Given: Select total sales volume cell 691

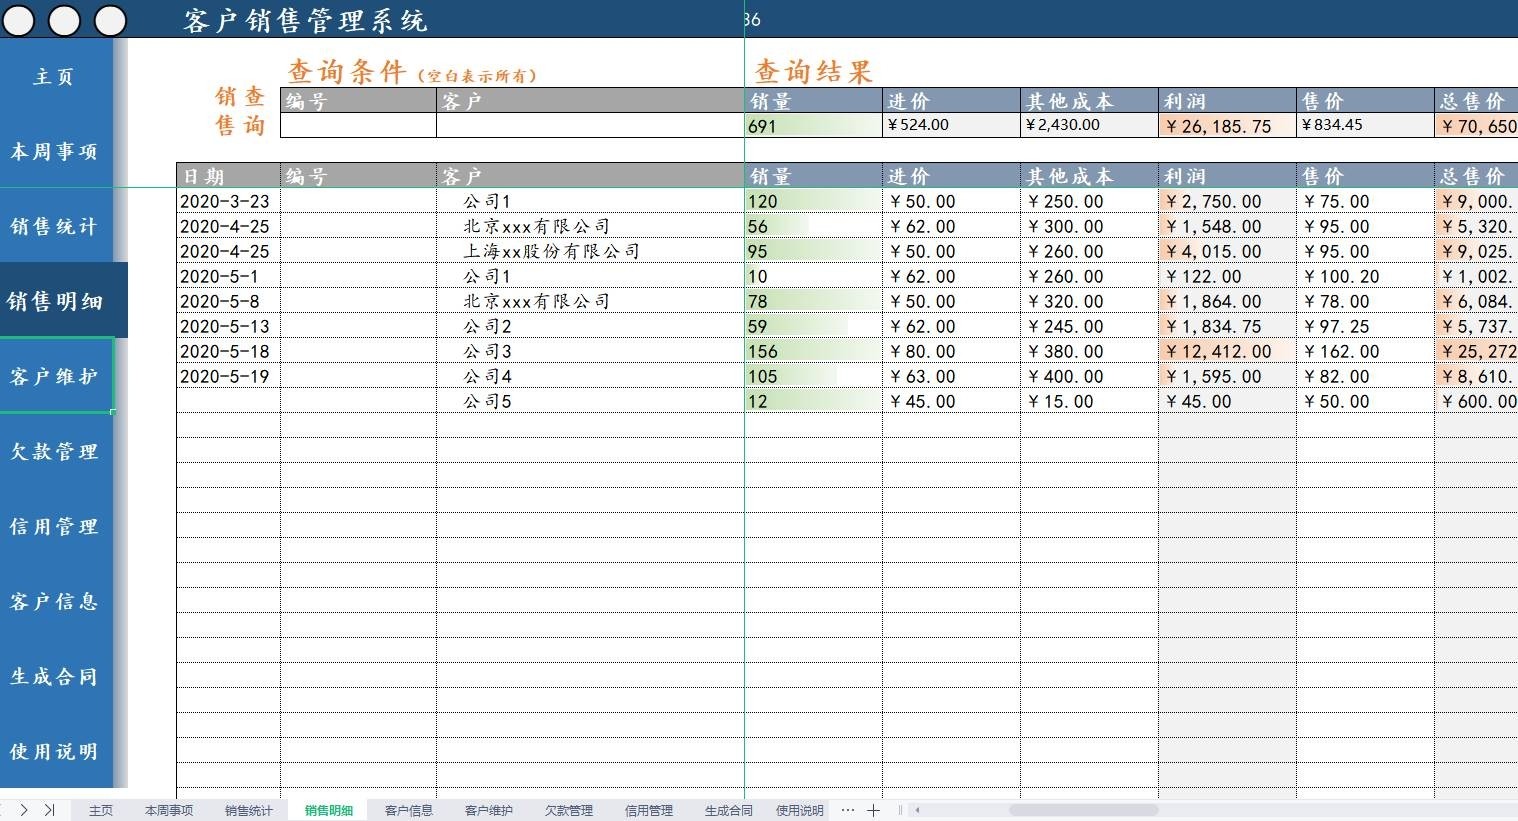Looking at the screenshot, I should (813, 125).
